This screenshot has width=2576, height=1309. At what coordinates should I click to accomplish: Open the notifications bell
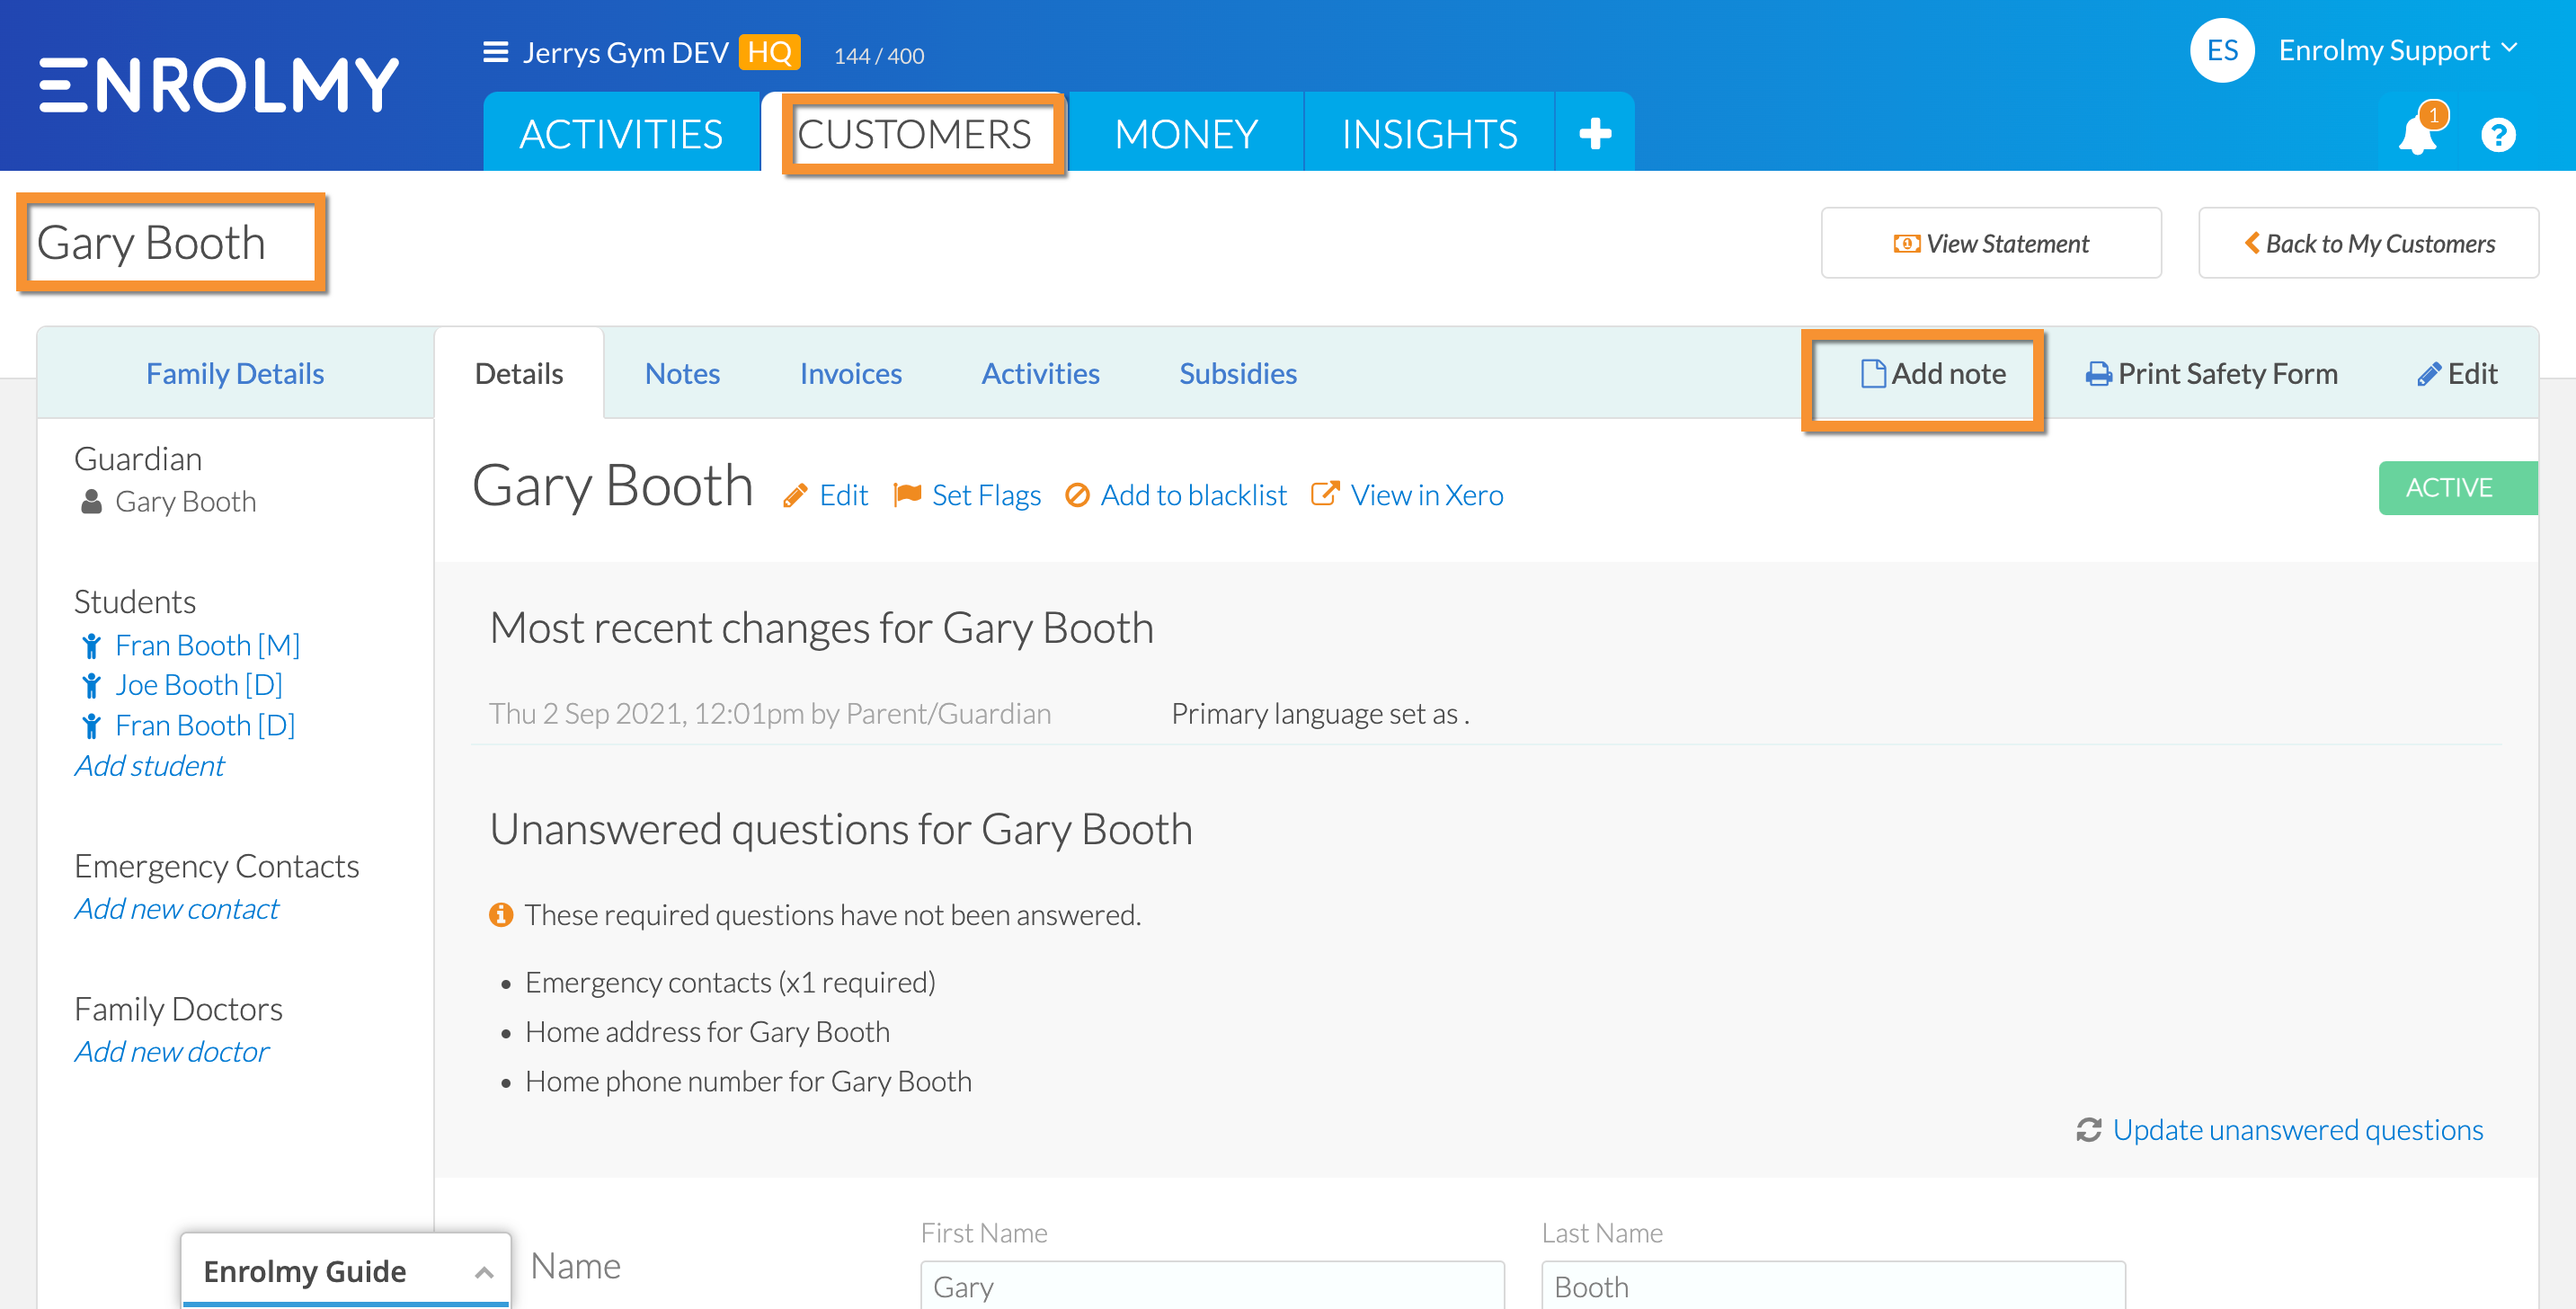[x=2417, y=134]
